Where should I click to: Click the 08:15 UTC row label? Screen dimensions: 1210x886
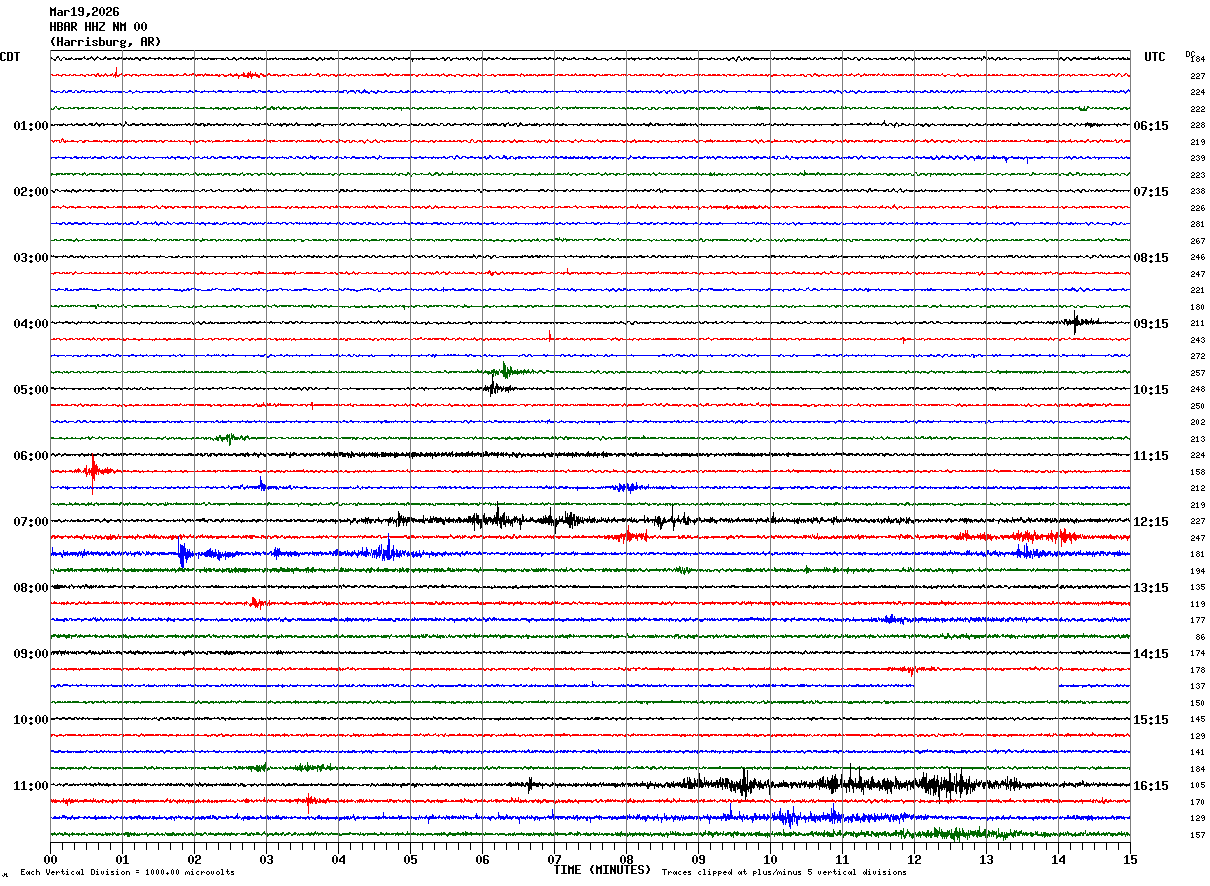[x=1151, y=258]
